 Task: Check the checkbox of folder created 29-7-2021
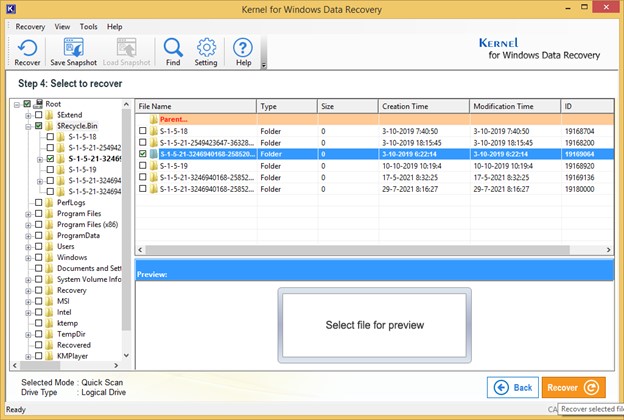pyautogui.click(x=143, y=189)
